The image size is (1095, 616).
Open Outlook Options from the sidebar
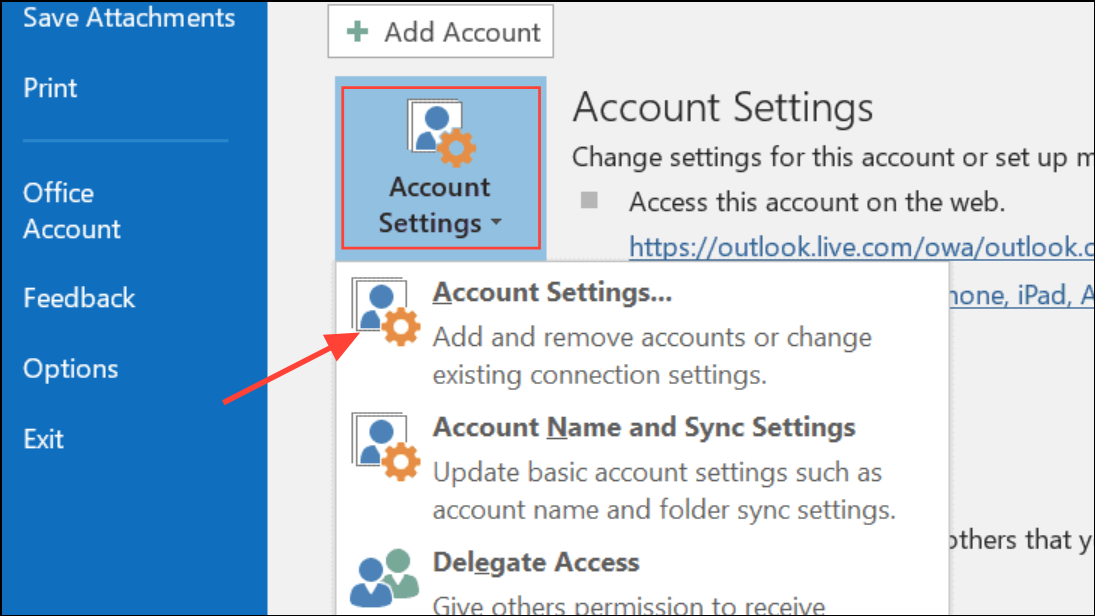tap(71, 368)
